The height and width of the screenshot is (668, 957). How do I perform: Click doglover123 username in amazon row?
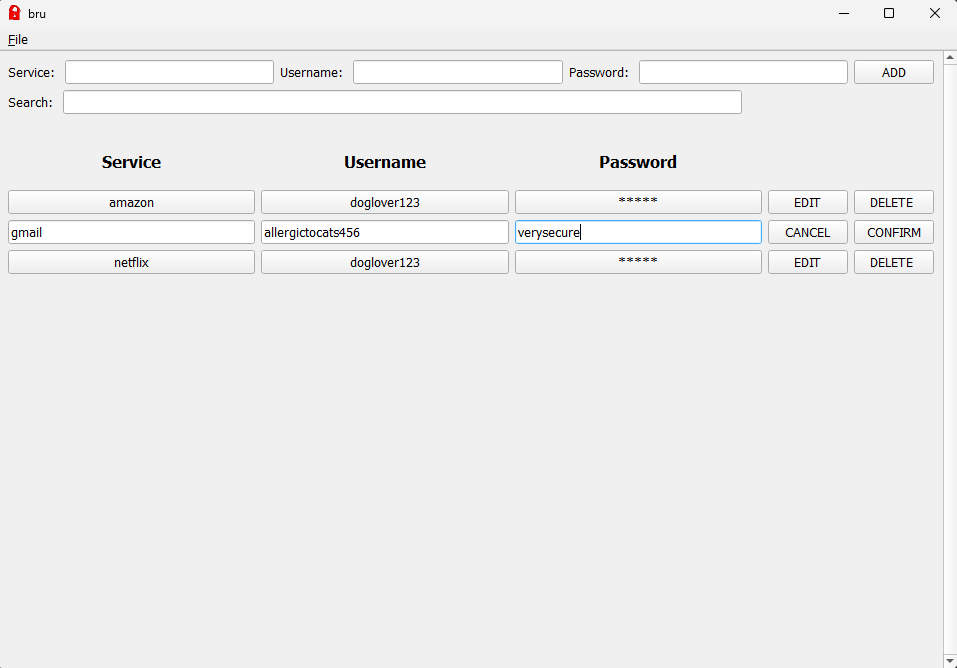pyautogui.click(x=385, y=202)
